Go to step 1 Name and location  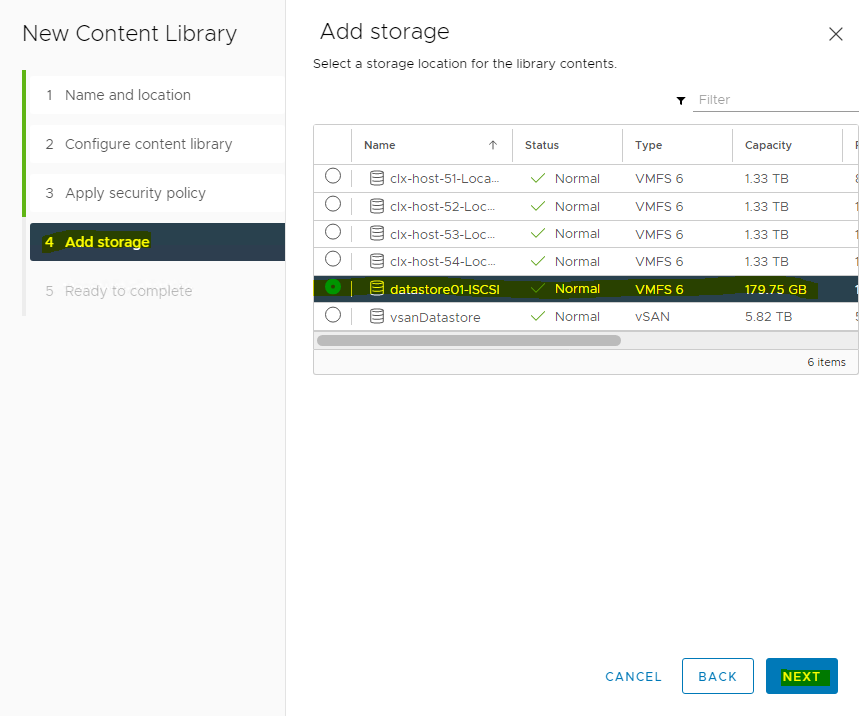[157, 95]
